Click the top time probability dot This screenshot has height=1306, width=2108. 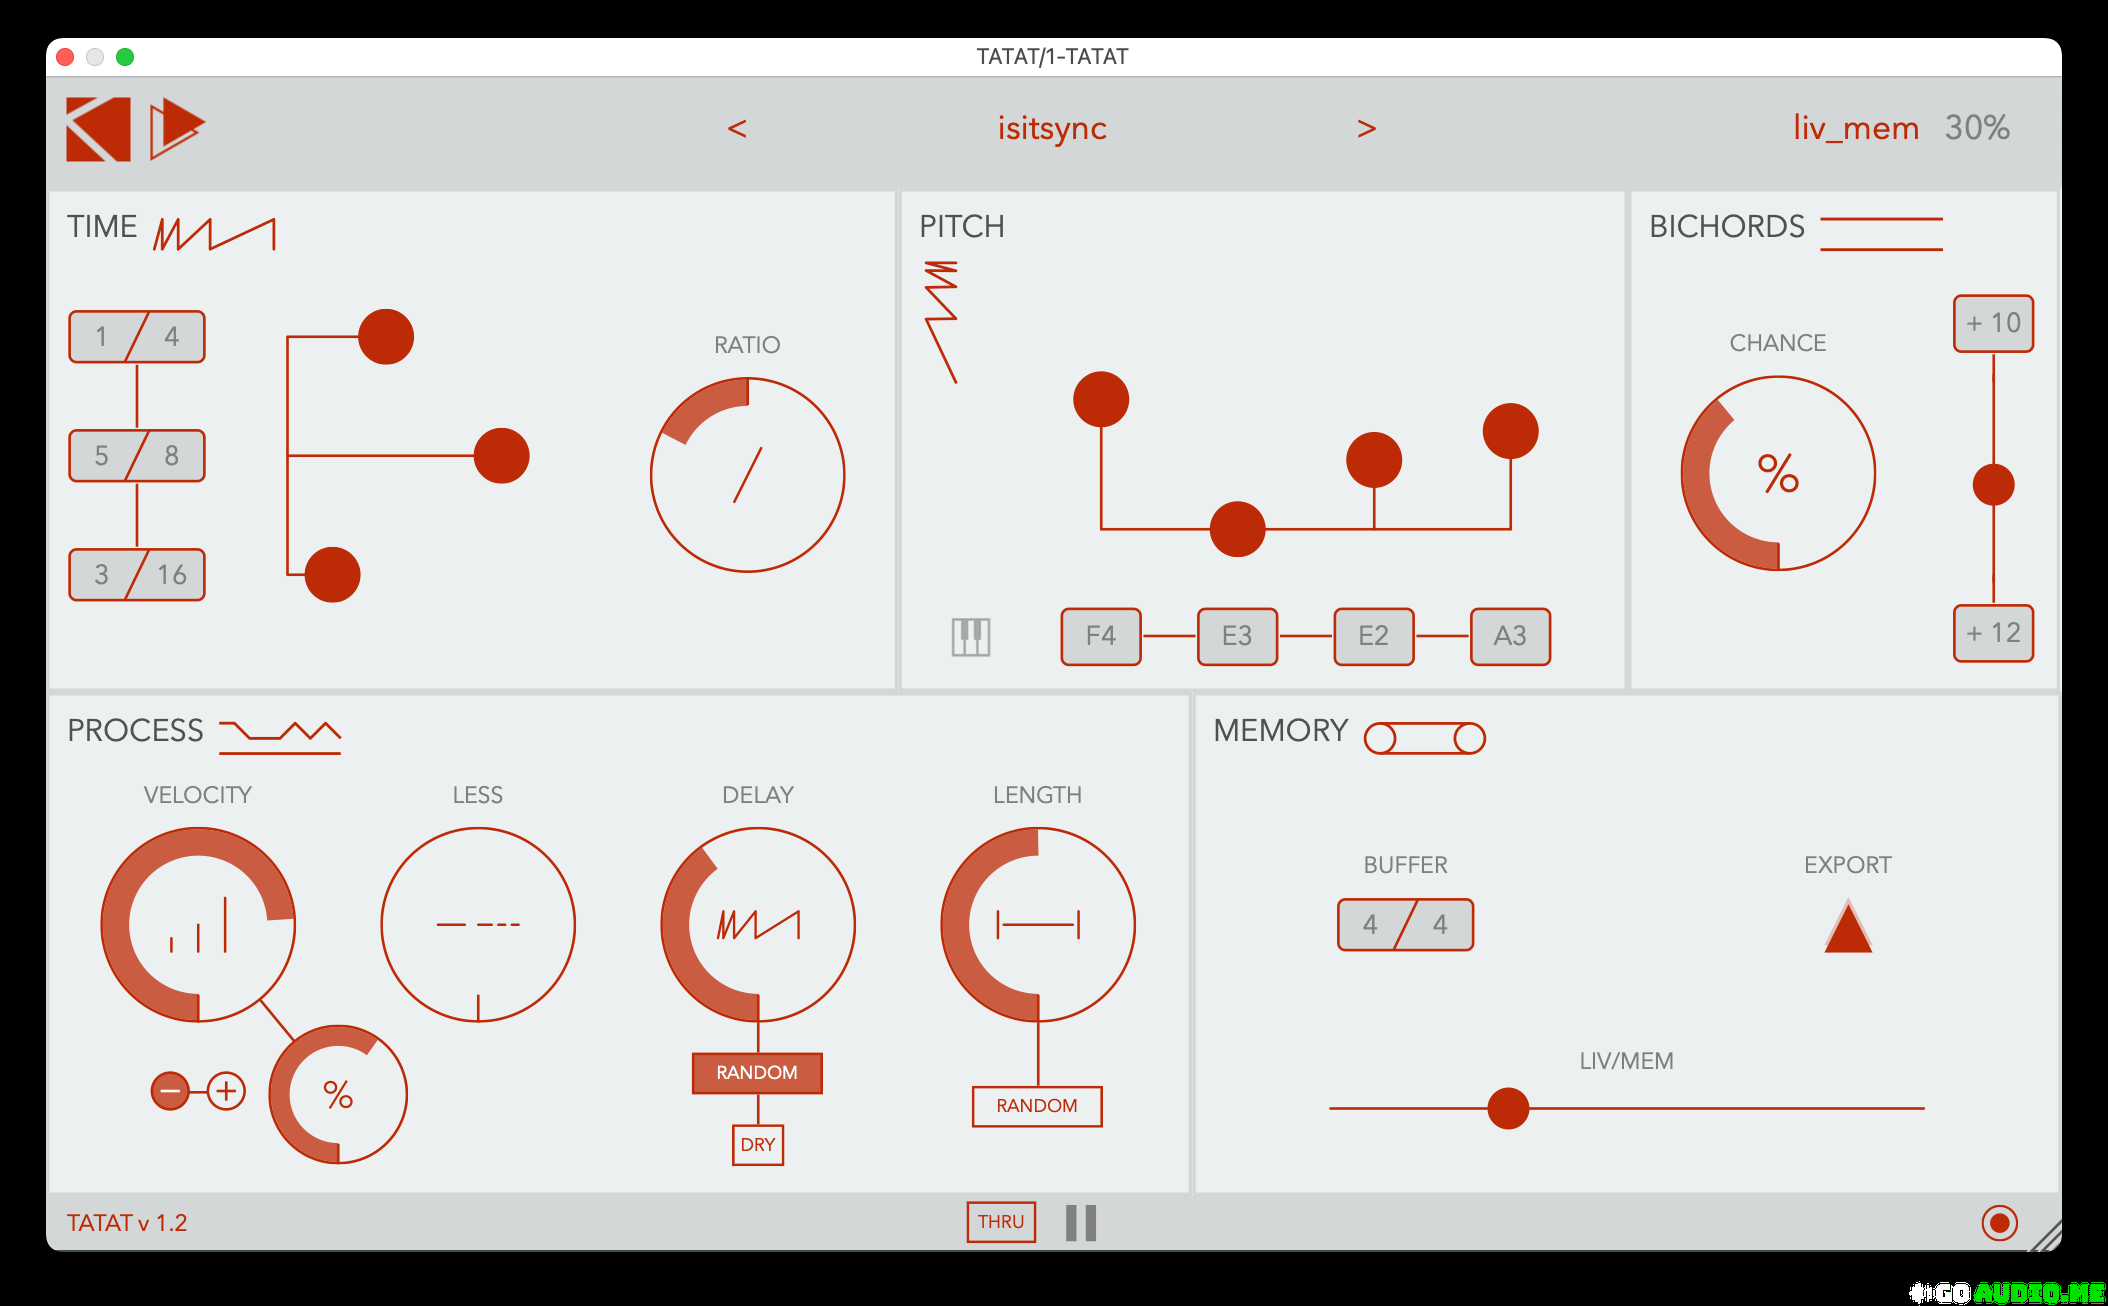(386, 337)
